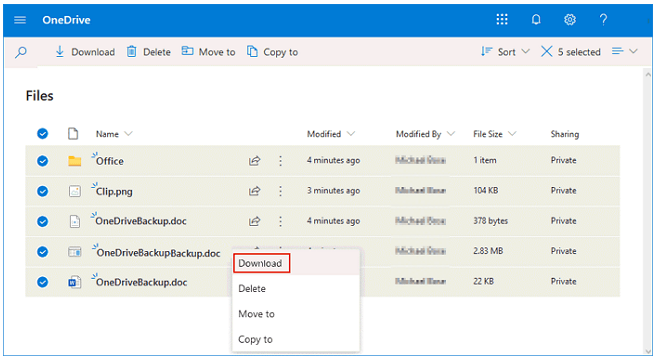
Task: Click the Sharing column header
Action: pos(565,134)
